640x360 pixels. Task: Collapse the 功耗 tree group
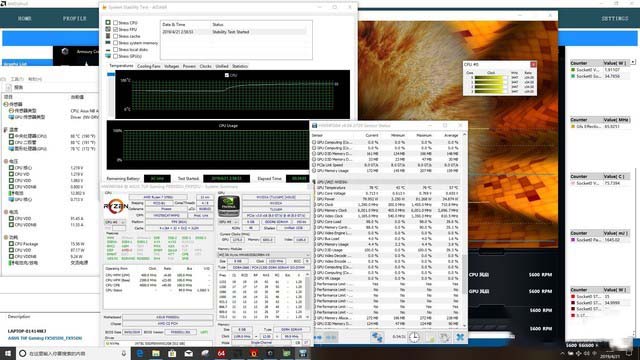pyautogui.click(x=6, y=237)
